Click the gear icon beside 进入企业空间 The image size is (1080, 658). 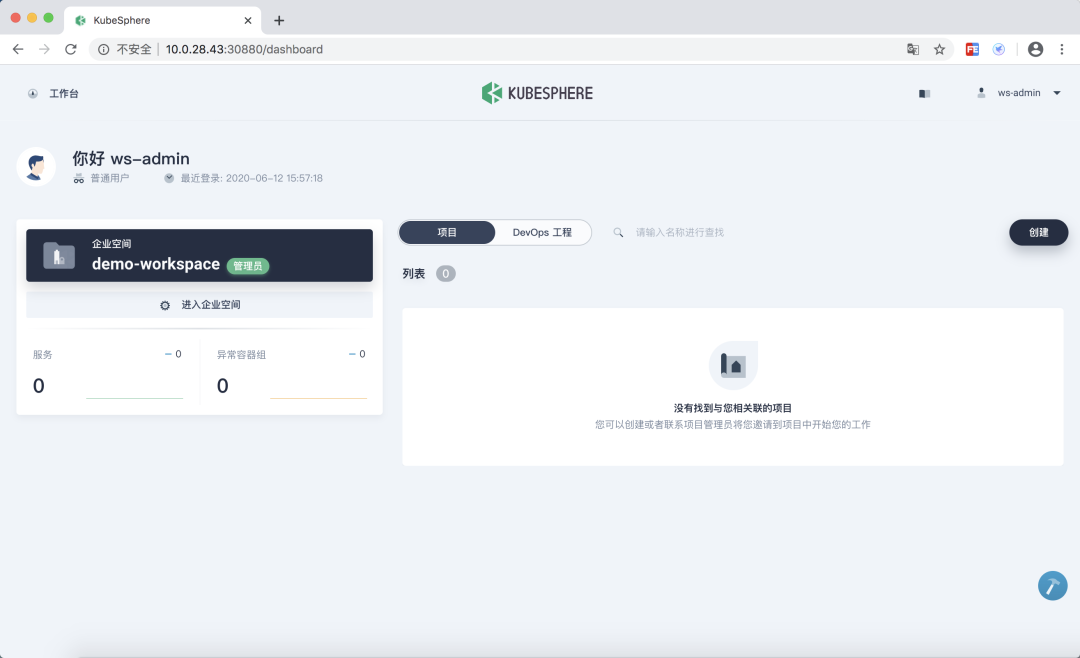click(164, 304)
